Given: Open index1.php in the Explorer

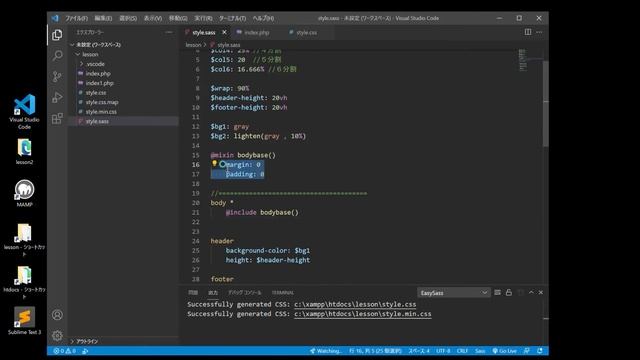Looking at the screenshot, I should [x=100, y=83].
